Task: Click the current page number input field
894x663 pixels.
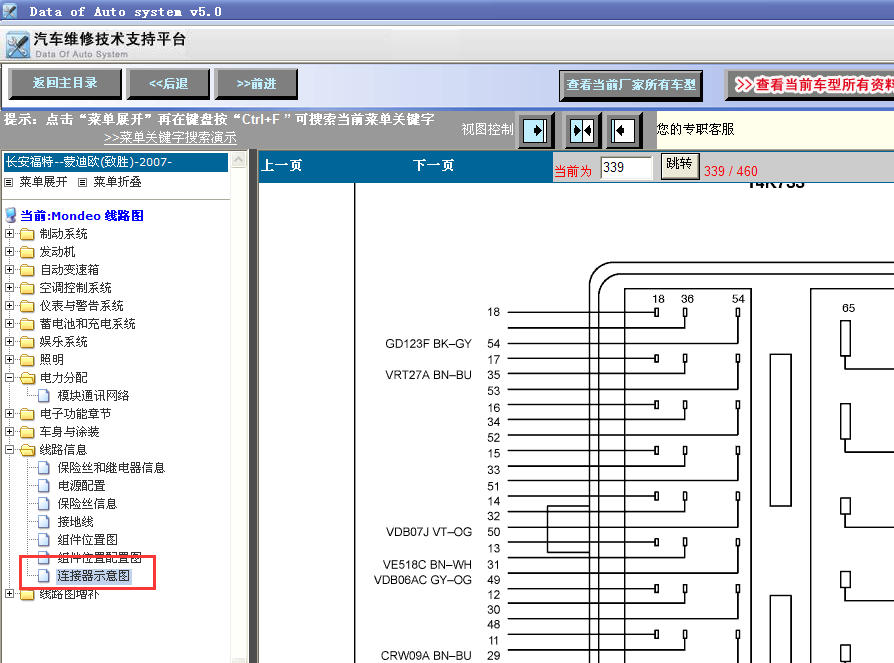Action: pyautogui.click(x=626, y=168)
